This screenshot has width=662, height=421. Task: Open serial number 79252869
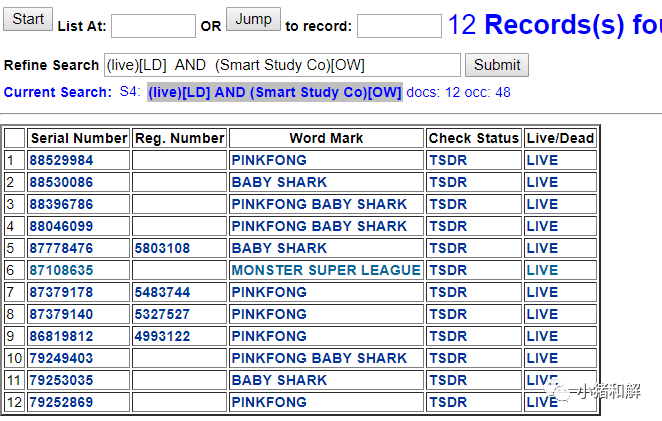point(61,402)
